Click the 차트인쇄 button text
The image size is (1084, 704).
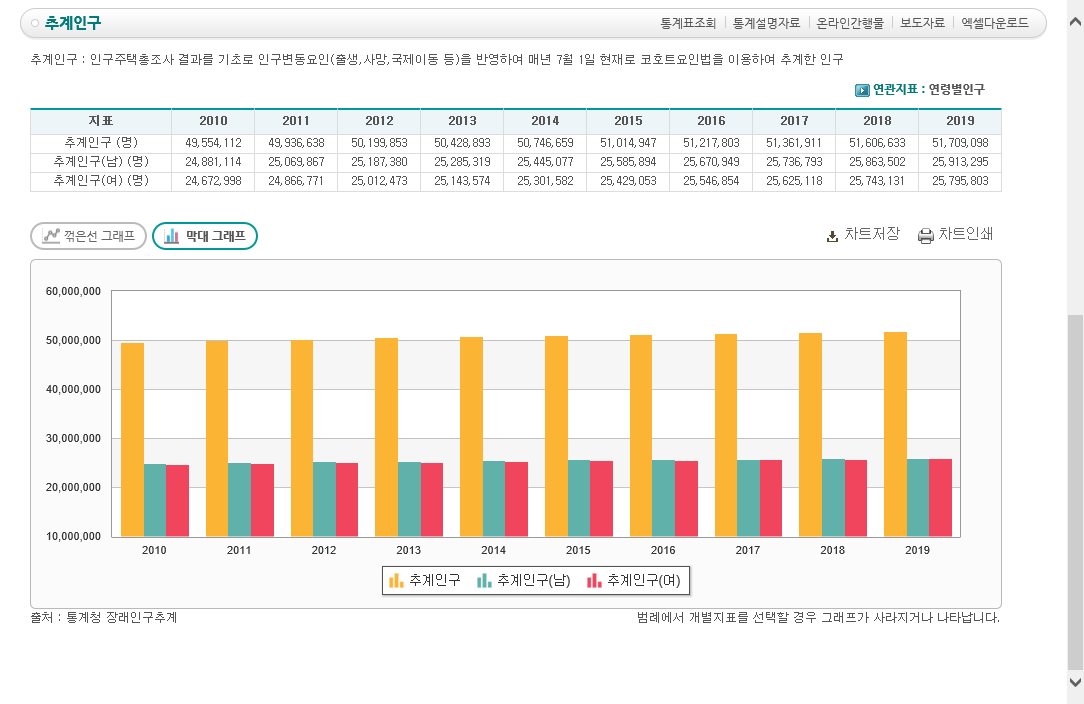click(x=965, y=234)
